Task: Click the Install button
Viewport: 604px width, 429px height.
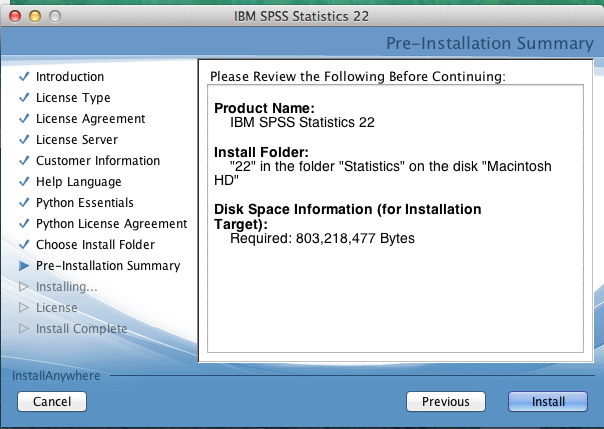Action: click(548, 402)
